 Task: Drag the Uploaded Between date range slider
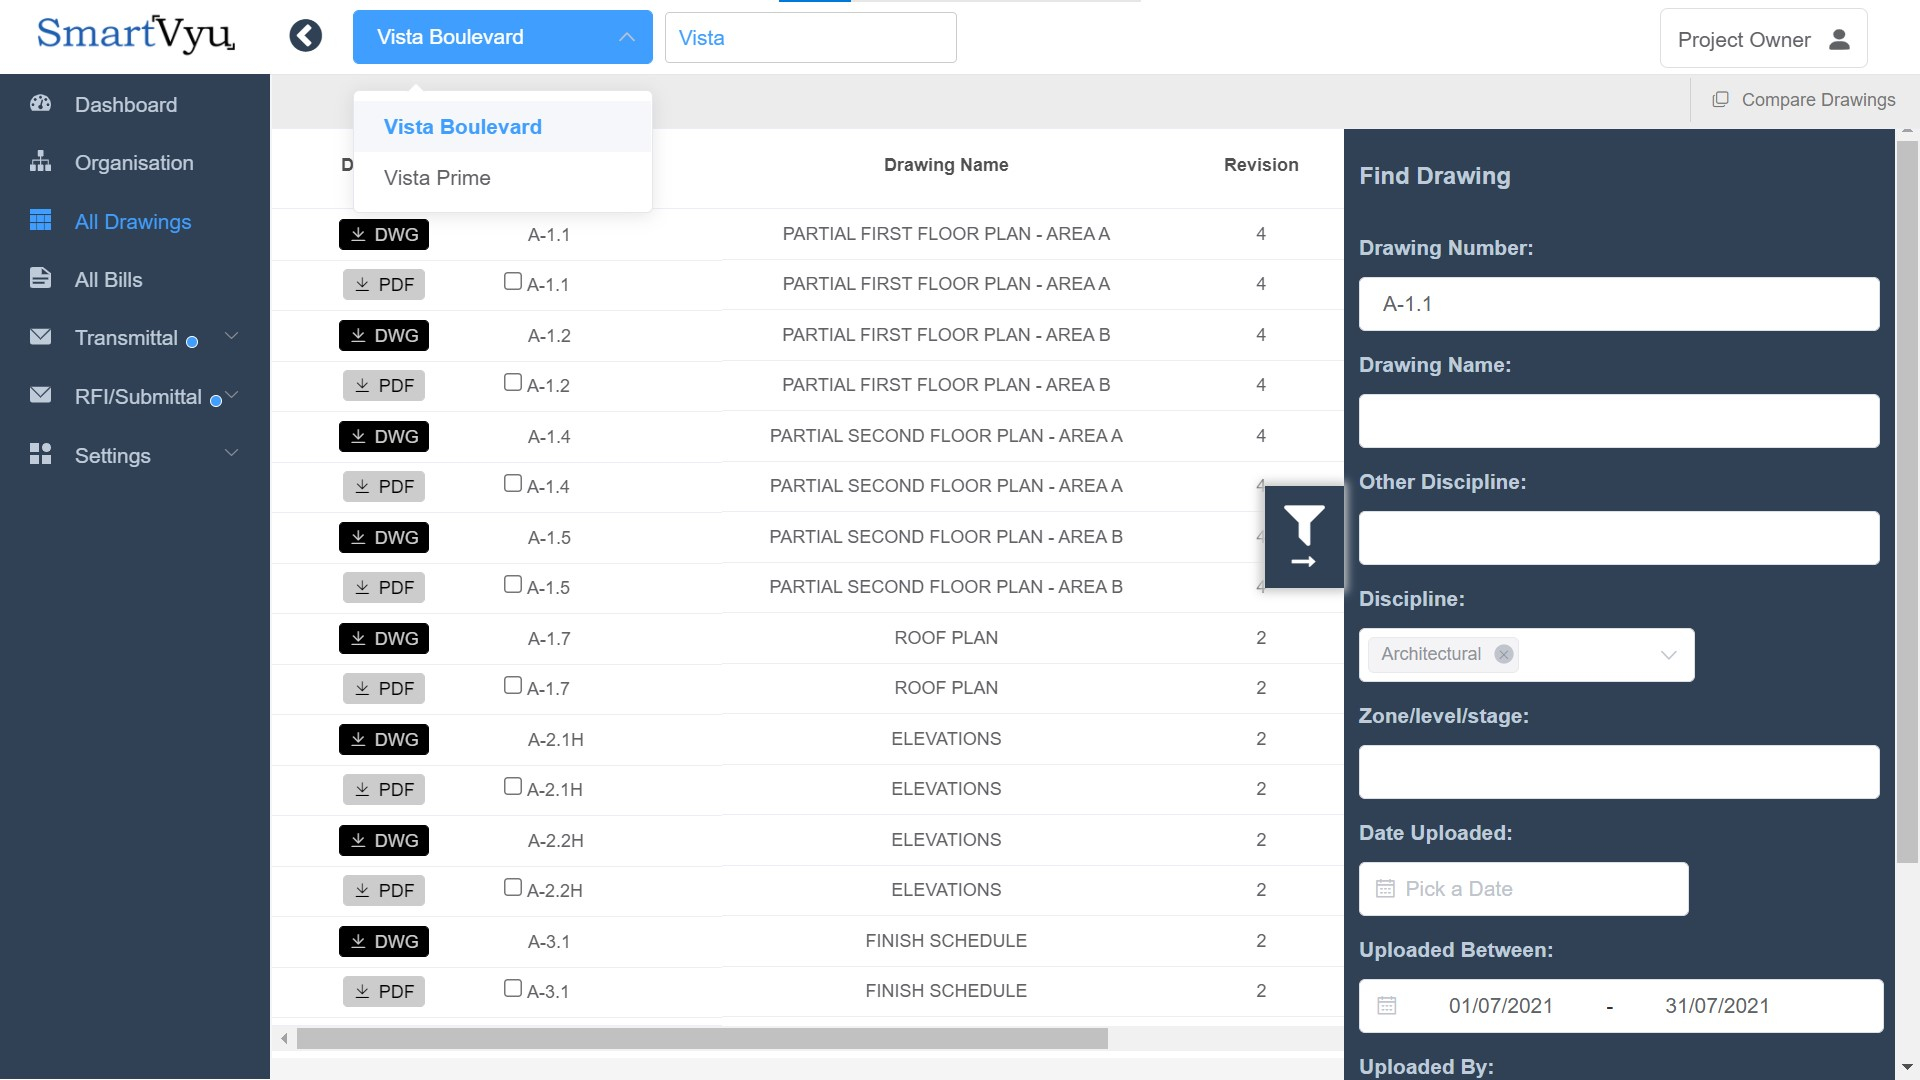[1621, 1005]
